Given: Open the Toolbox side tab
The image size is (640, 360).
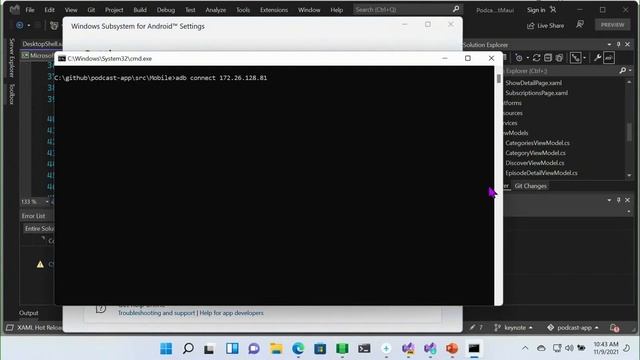Looking at the screenshot, I should coord(11,94).
